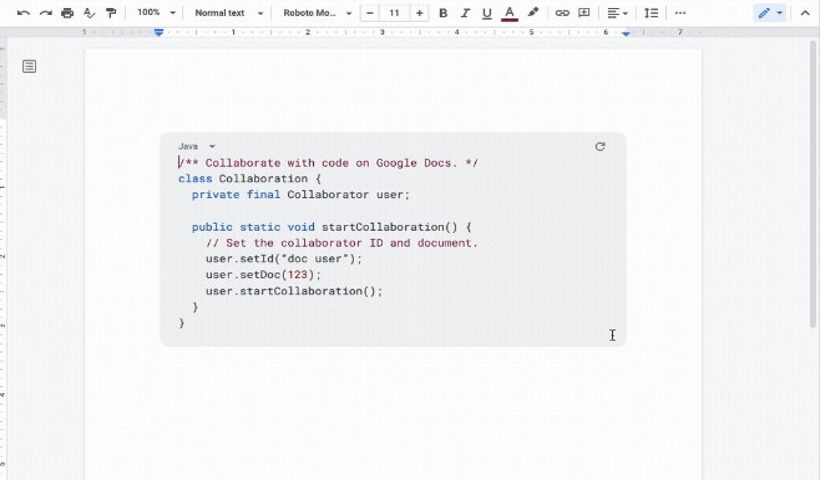Screen dimensions: 820x480
Task: Click 'private final Collaborator user;' line
Action: pos(301,195)
